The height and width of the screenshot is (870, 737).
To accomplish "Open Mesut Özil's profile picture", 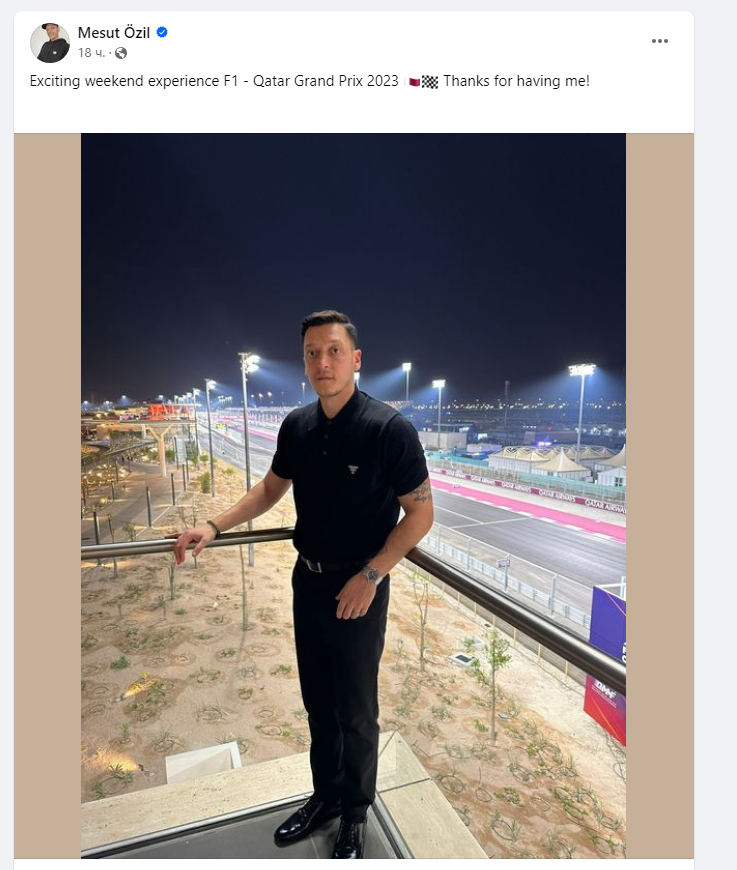I will (x=50, y=43).
